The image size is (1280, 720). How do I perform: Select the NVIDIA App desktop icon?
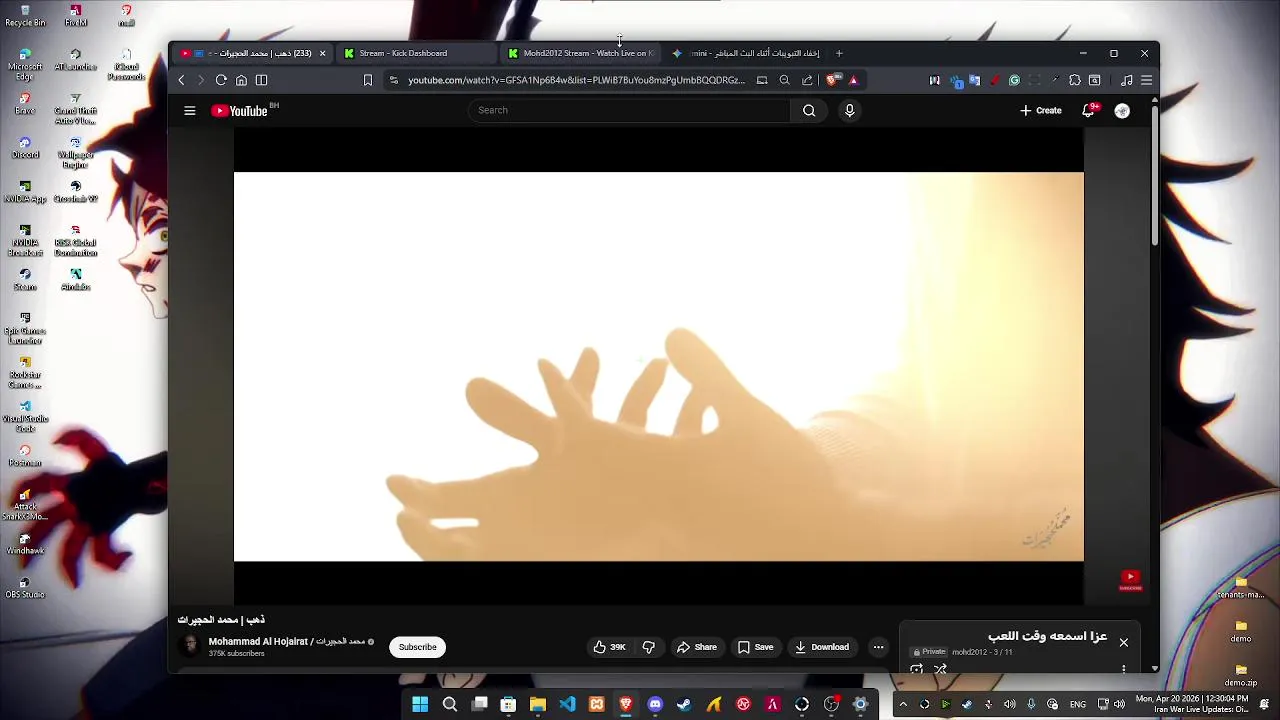(25, 192)
